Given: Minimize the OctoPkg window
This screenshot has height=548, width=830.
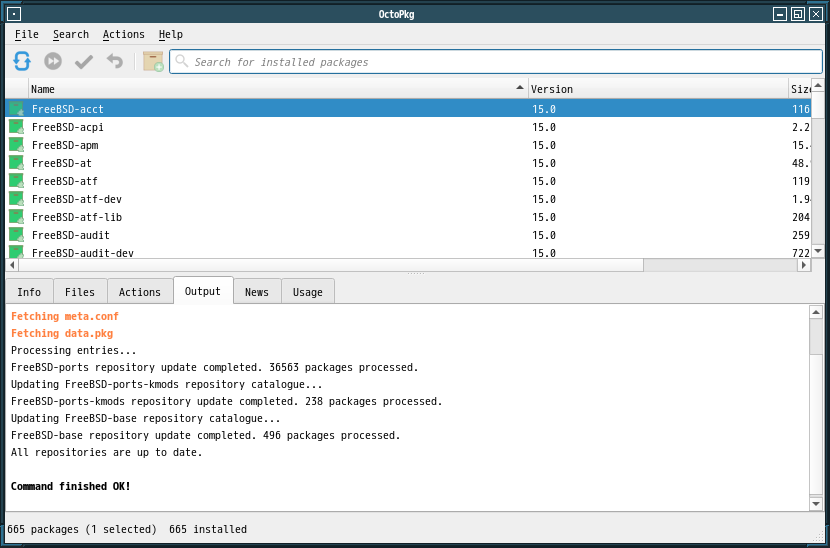Looking at the screenshot, I should pos(780,14).
